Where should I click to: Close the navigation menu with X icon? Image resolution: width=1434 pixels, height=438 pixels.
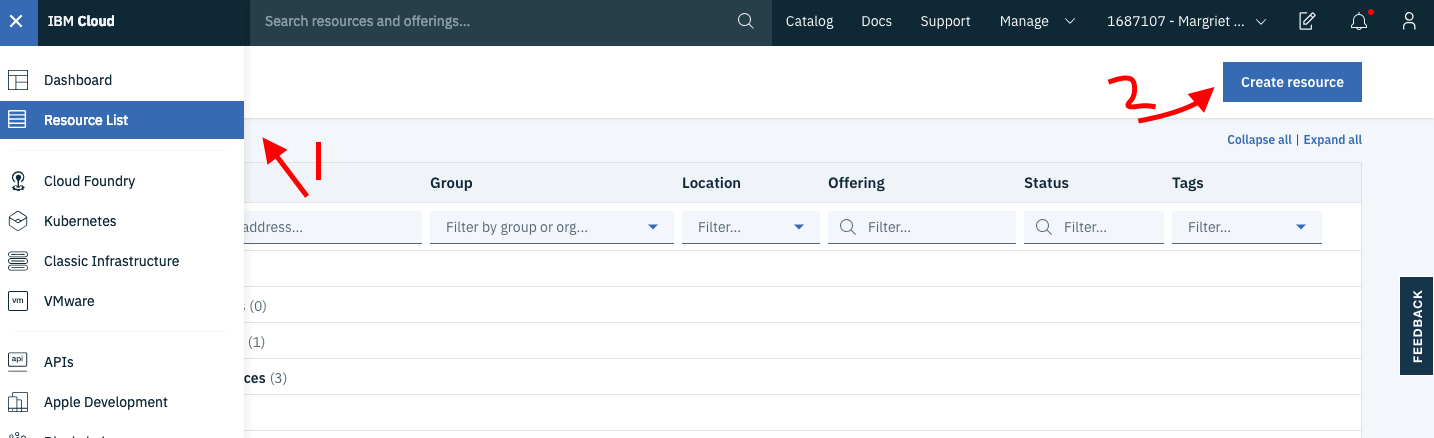coord(18,21)
